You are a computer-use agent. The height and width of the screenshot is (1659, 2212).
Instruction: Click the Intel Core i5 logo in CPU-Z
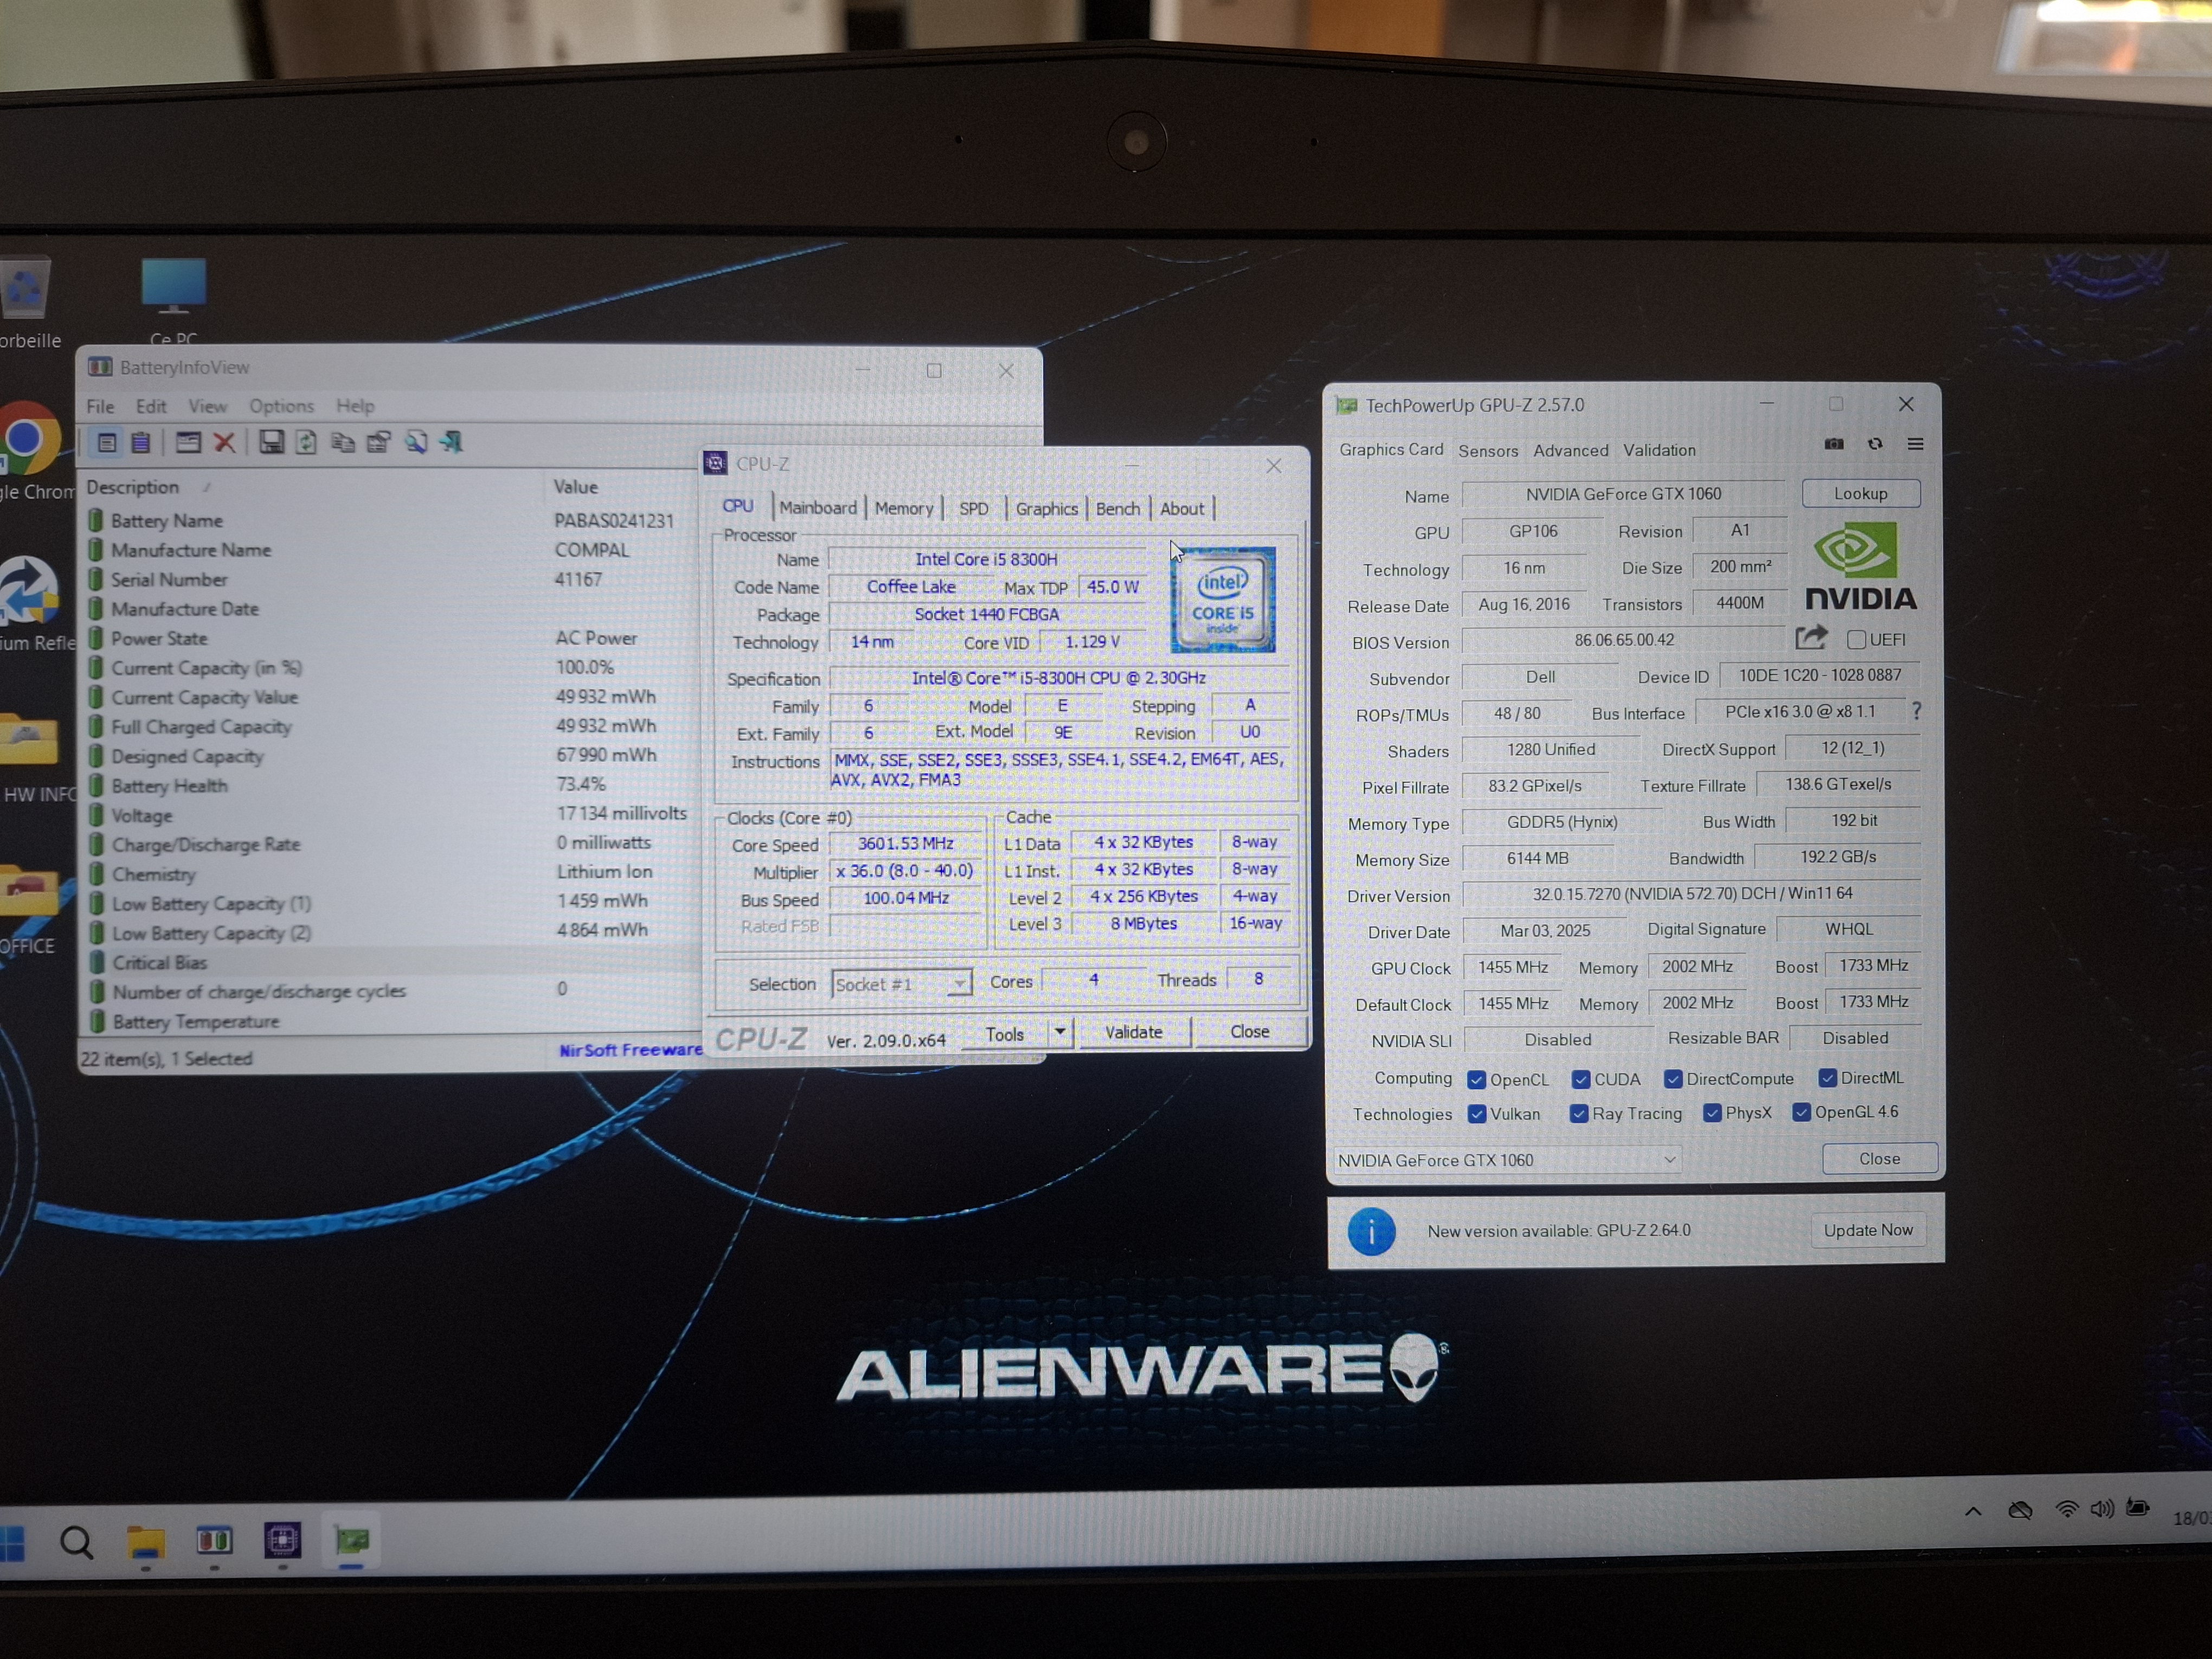(1222, 599)
